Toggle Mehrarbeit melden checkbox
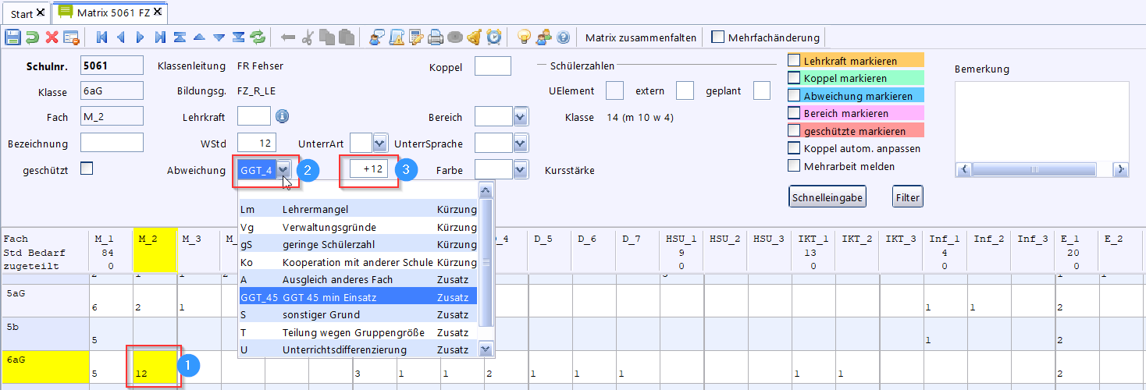Viewport: 1146px width, 390px height. tap(794, 166)
